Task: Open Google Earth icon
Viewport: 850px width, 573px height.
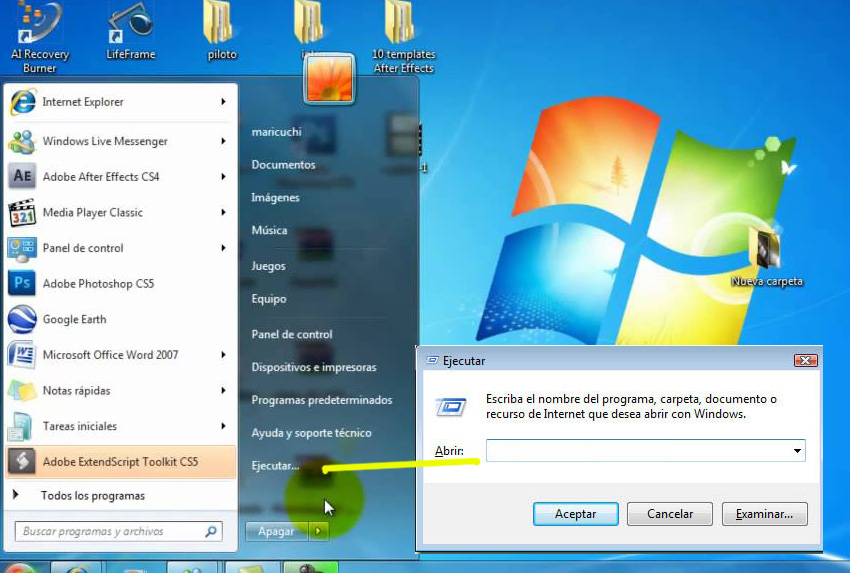Action: [x=22, y=319]
